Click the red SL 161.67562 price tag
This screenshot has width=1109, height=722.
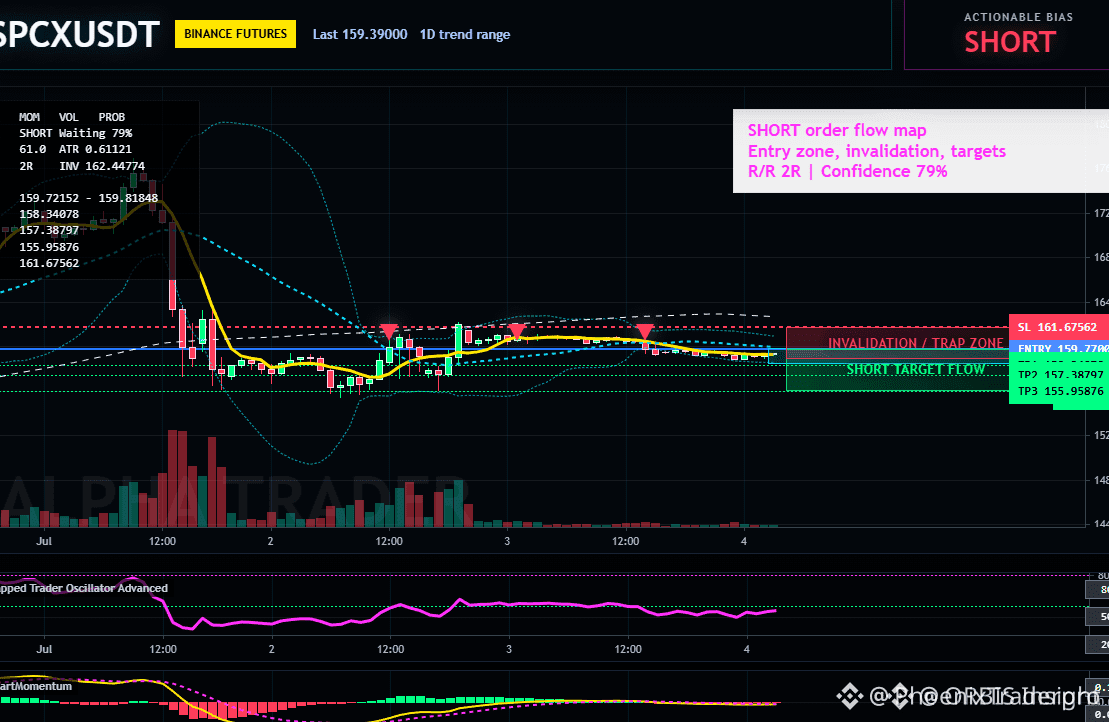click(x=1059, y=327)
